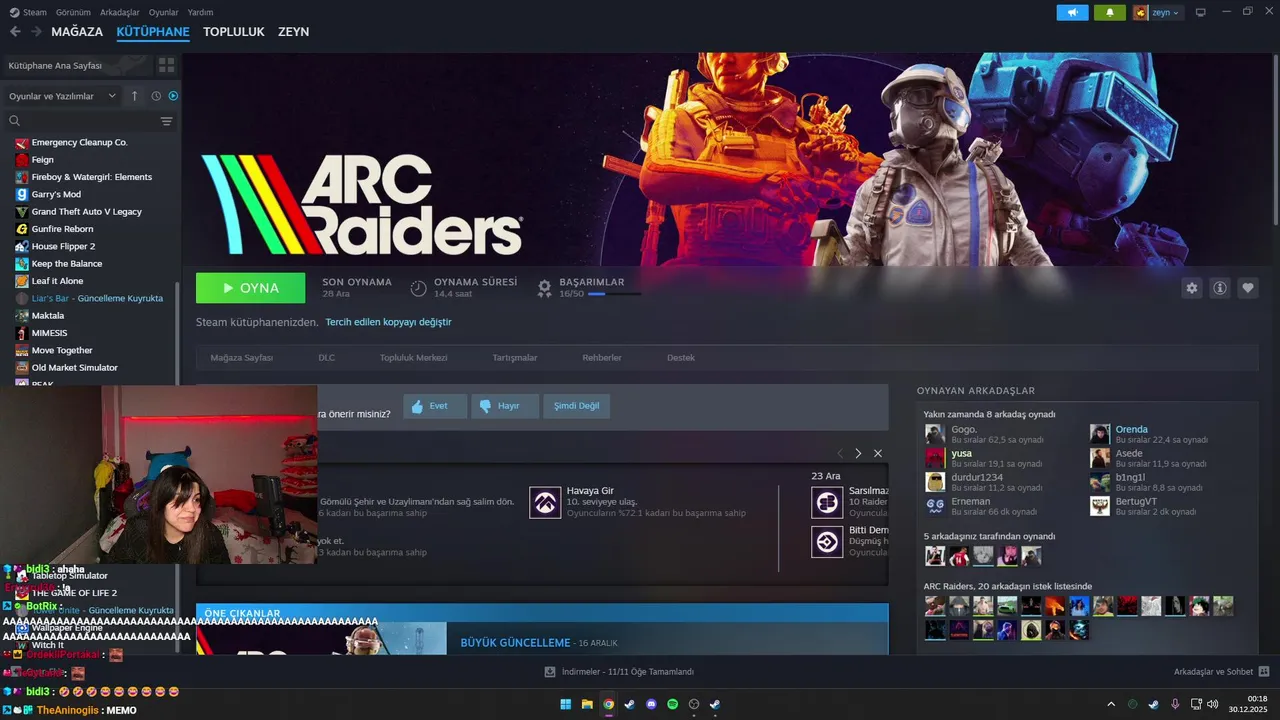This screenshot has width=1280, height=720.
Task: Open game info icon
Action: pyautogui.click(x=1220, y=288)
